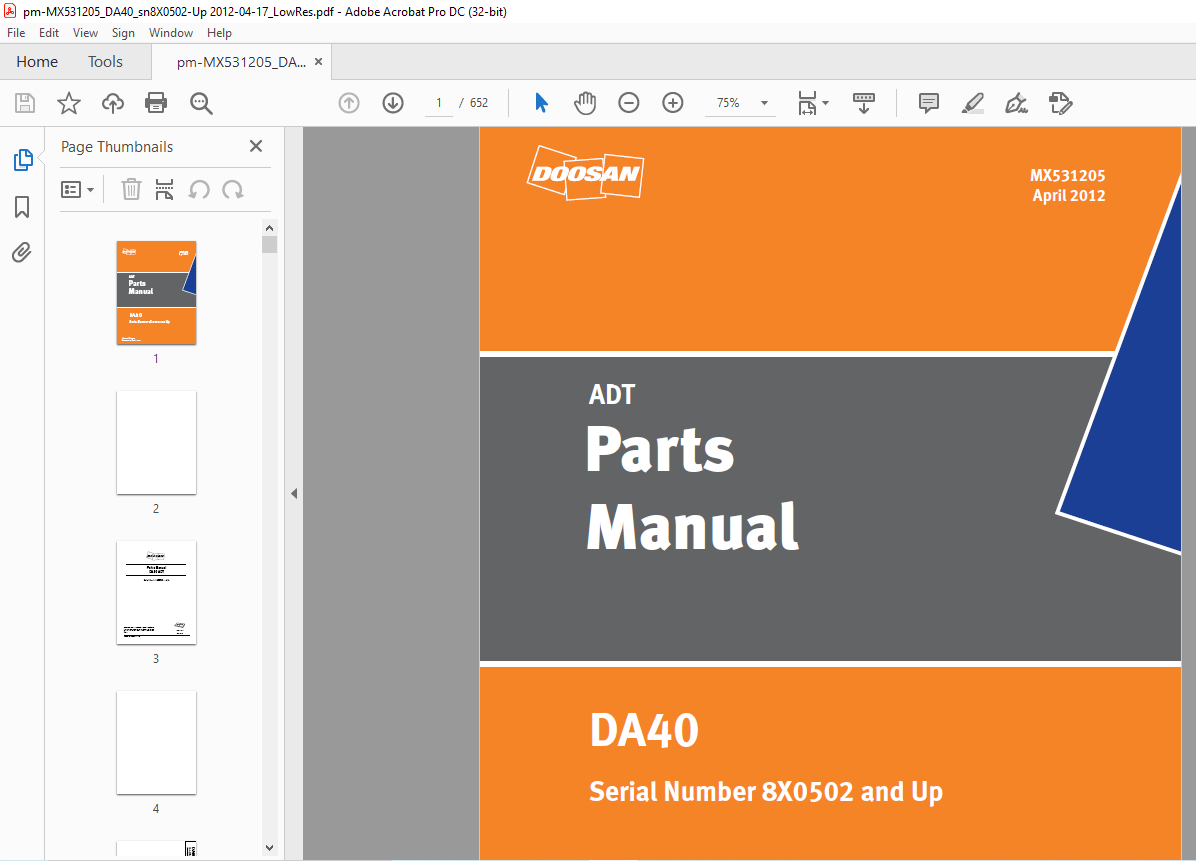Rotate page counterclockwise
This screenshot has height=861, width=1196.
[199, 189]
